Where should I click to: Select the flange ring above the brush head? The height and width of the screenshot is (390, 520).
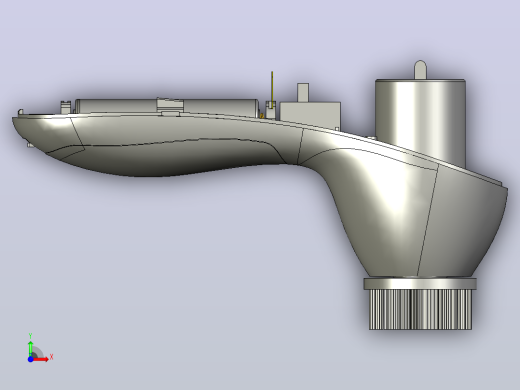click(420, 284)
